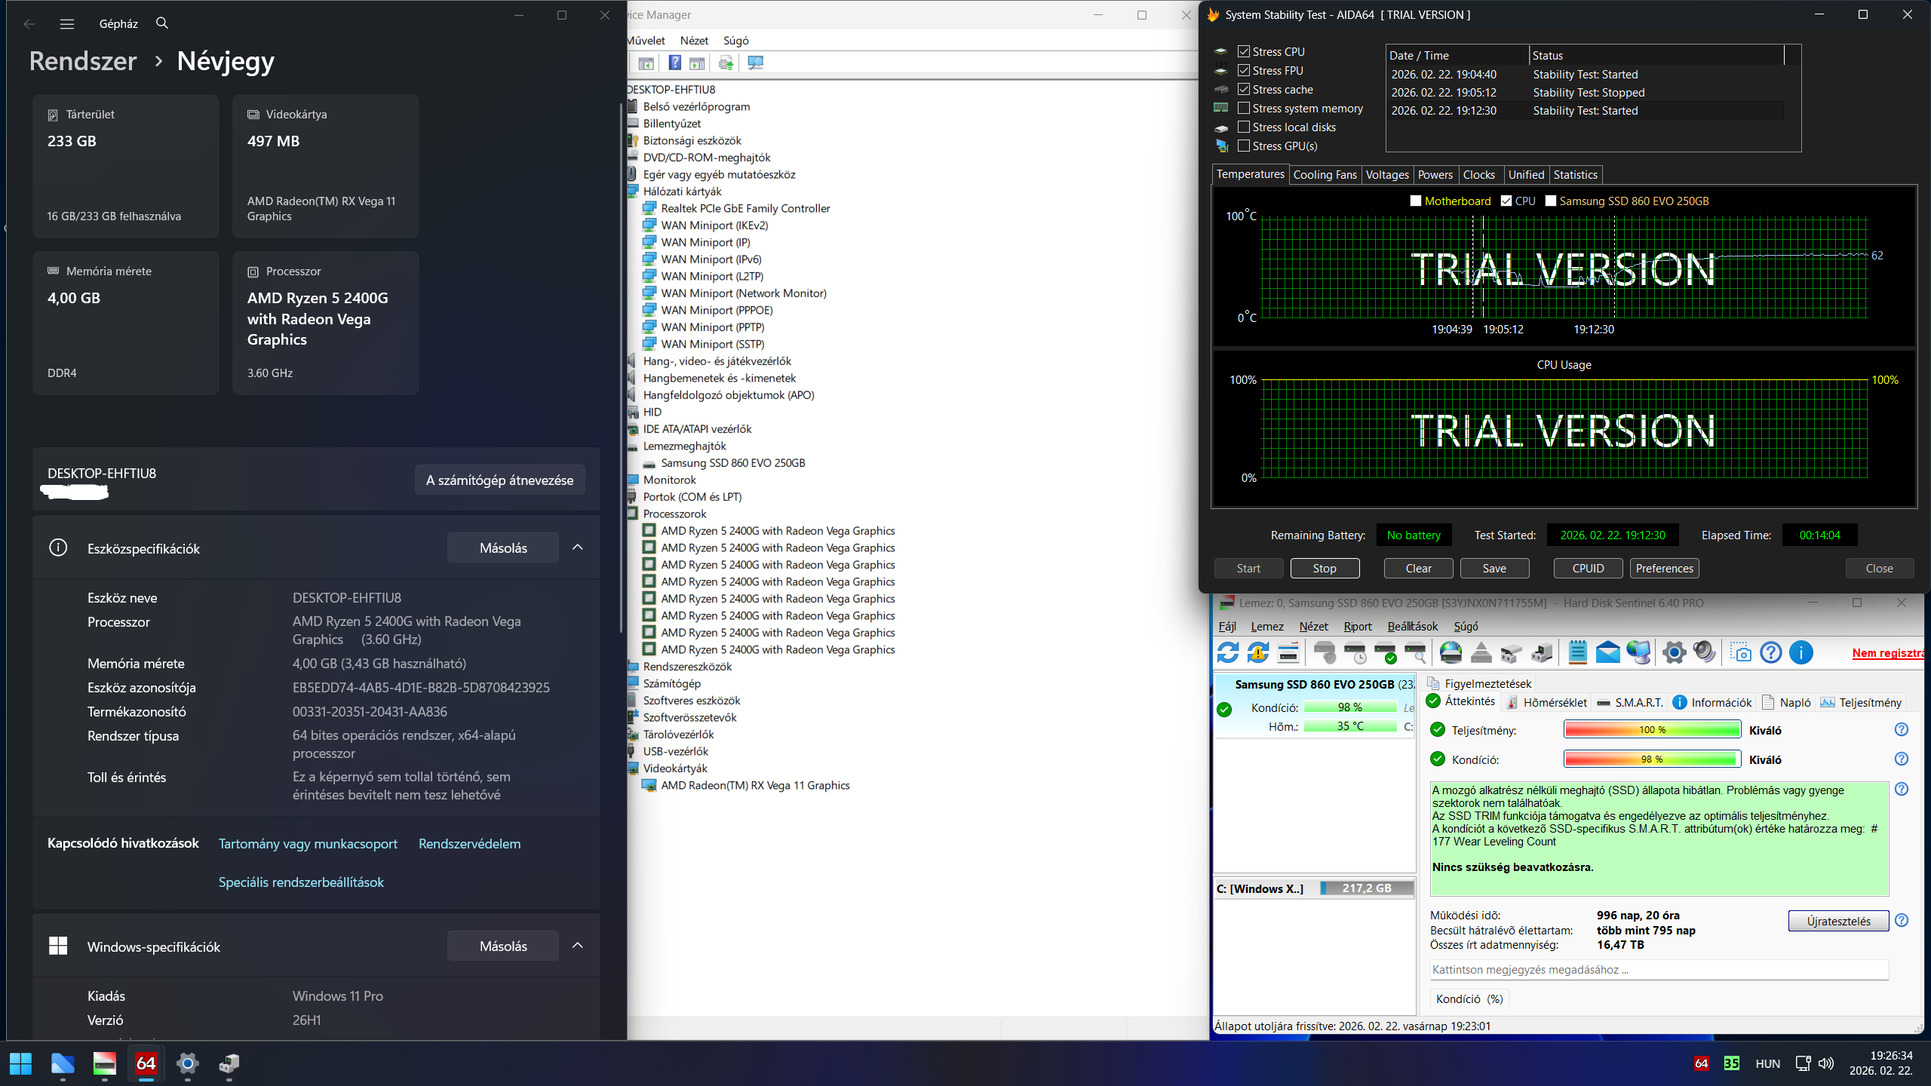Open AIDA64 from the taskbar
Screen dimensions: 1931x1086
point(146,1063)
